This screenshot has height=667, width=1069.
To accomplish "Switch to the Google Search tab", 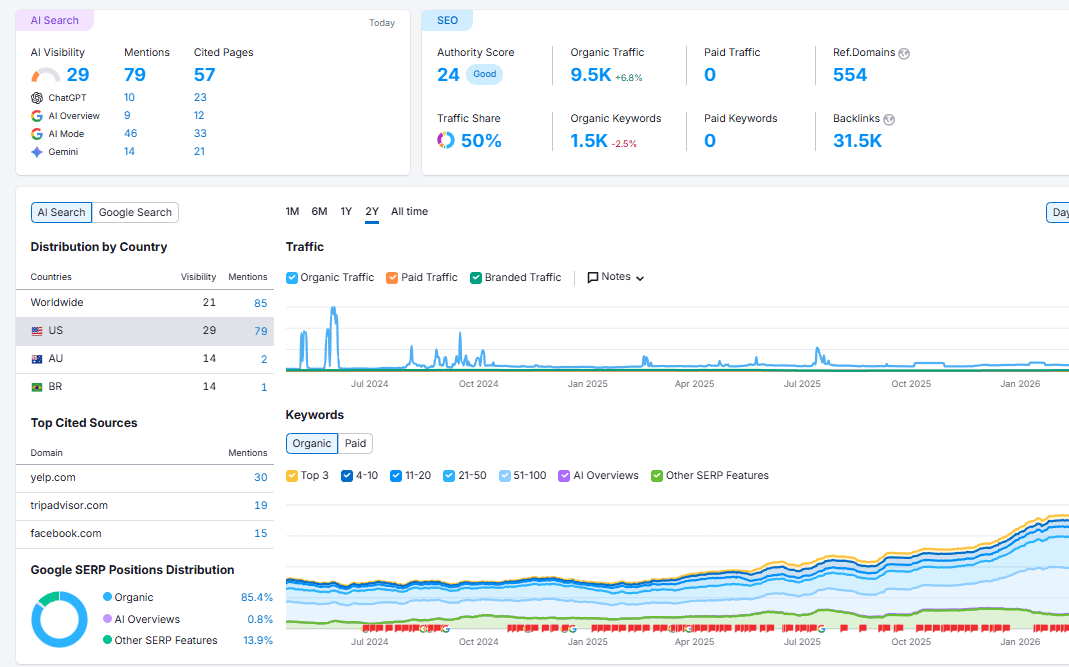I will click(x=134, y=212).
